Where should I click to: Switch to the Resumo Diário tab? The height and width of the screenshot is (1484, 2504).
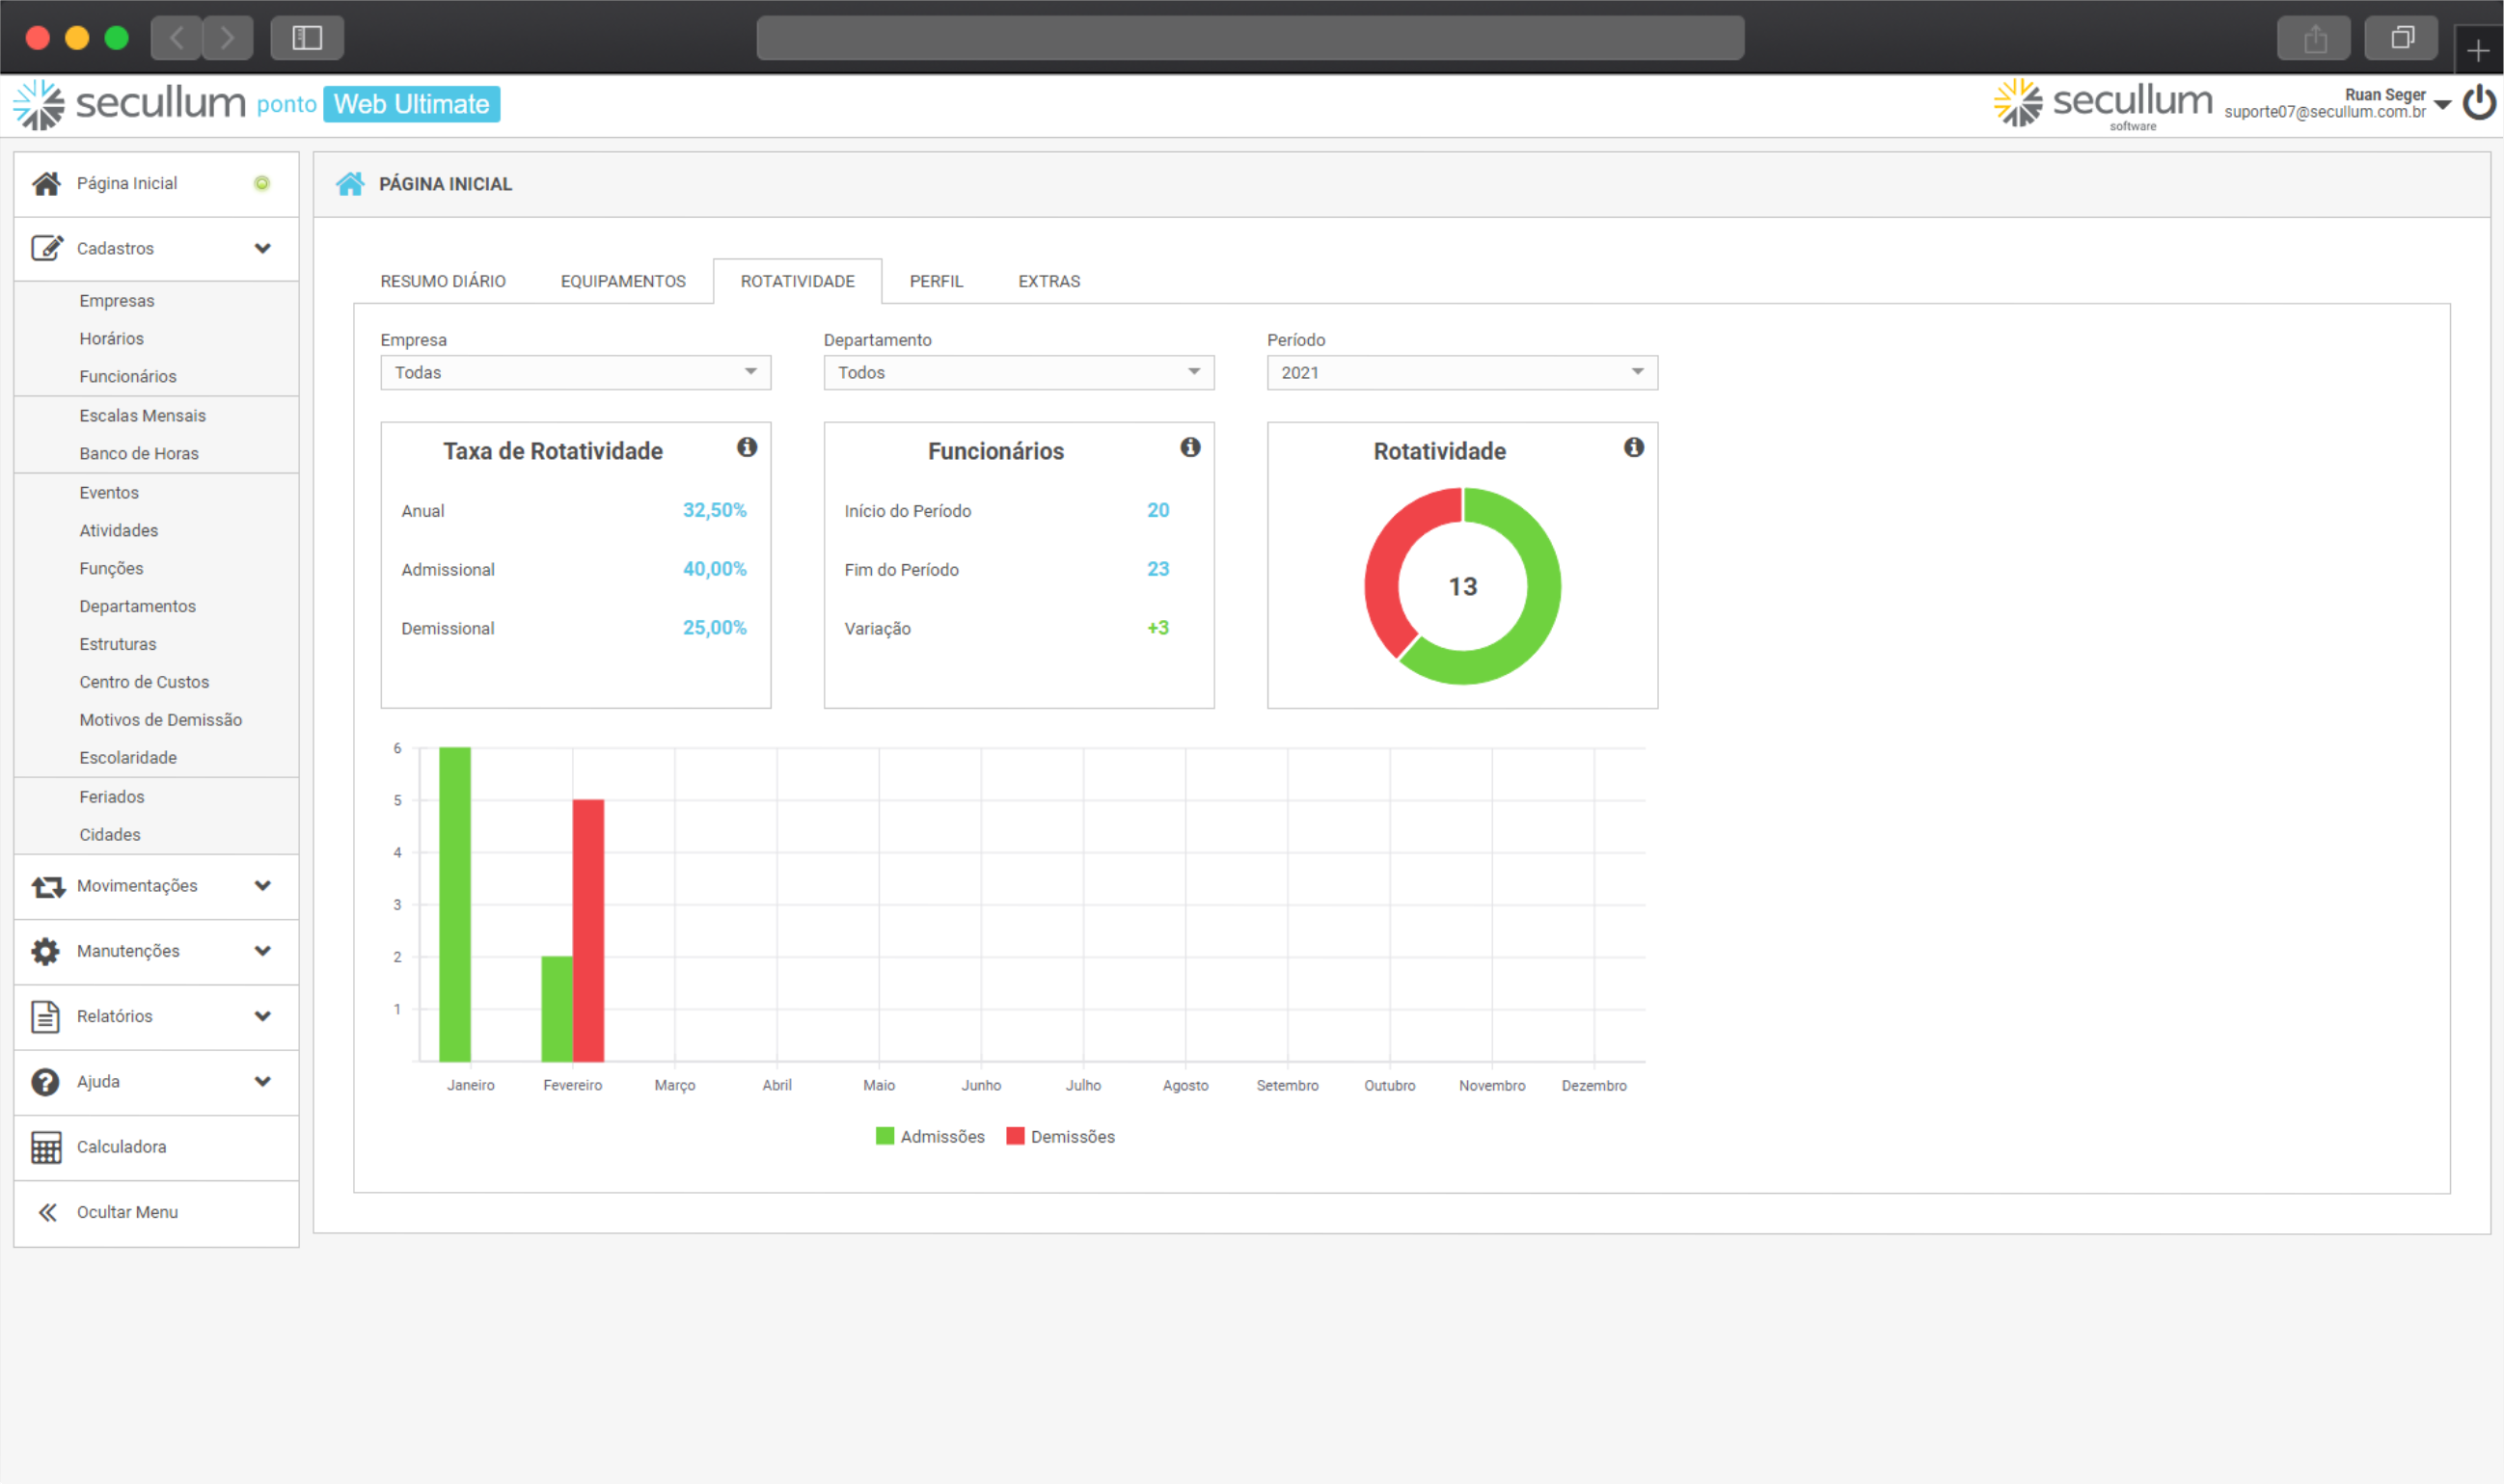(x=443, y=281)
